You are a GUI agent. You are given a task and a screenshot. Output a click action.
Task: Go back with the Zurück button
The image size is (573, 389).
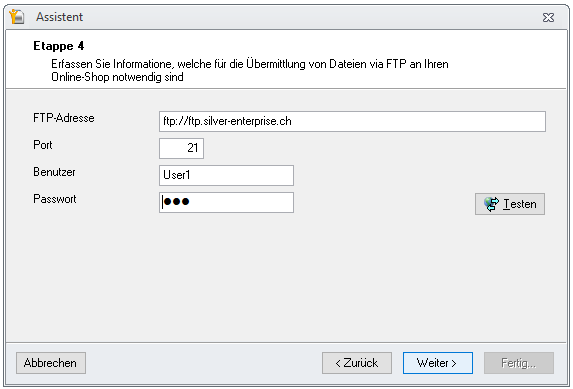pyautogui.click(x=357, y=363)
